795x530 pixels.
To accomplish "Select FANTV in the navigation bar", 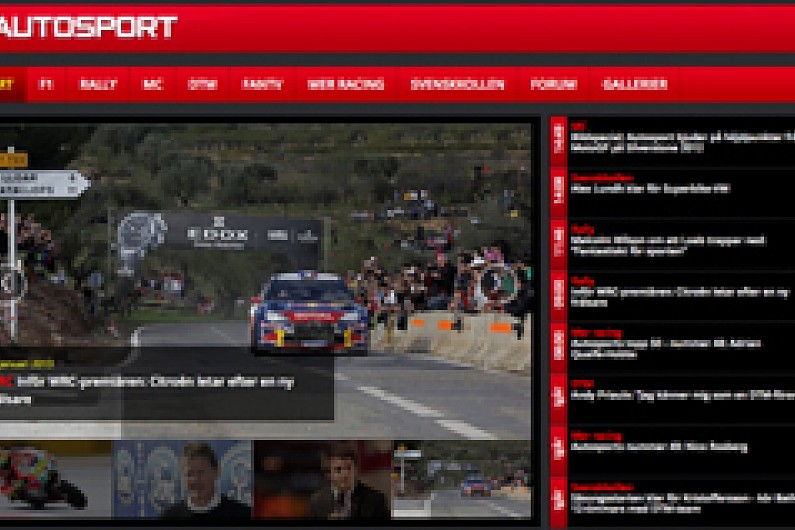I will coord(262,84).
